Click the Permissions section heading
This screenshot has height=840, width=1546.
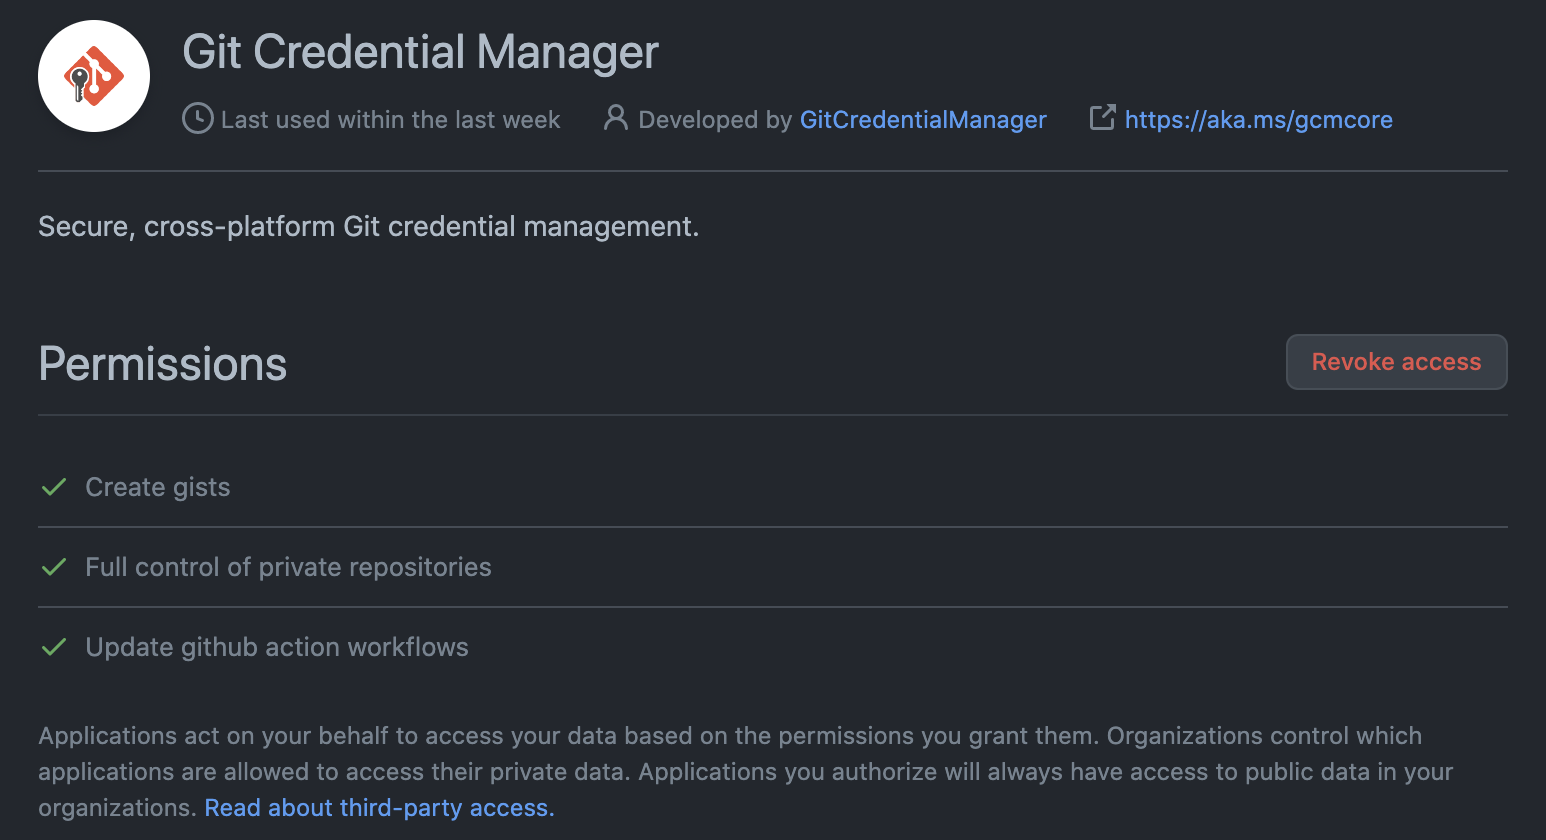tap(162, 364)
